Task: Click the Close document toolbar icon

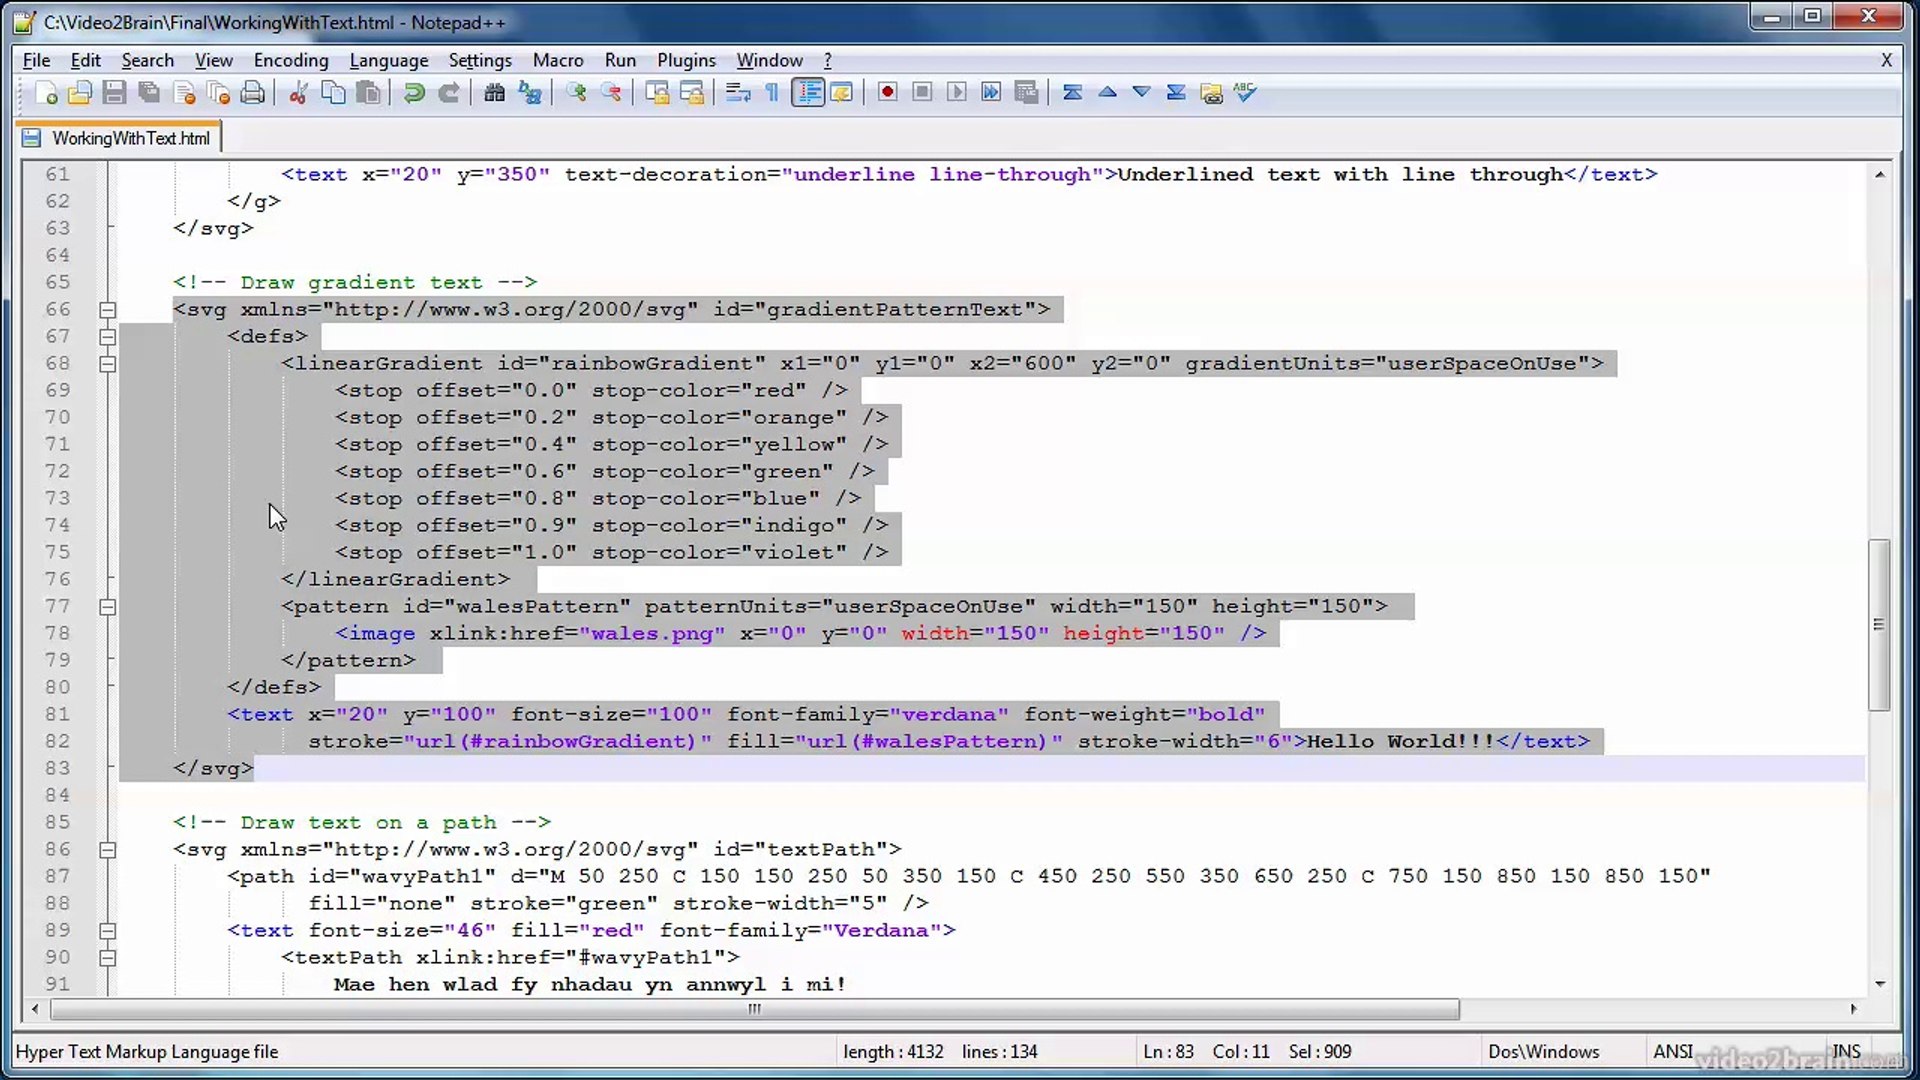Action: (x=184, y=93)
